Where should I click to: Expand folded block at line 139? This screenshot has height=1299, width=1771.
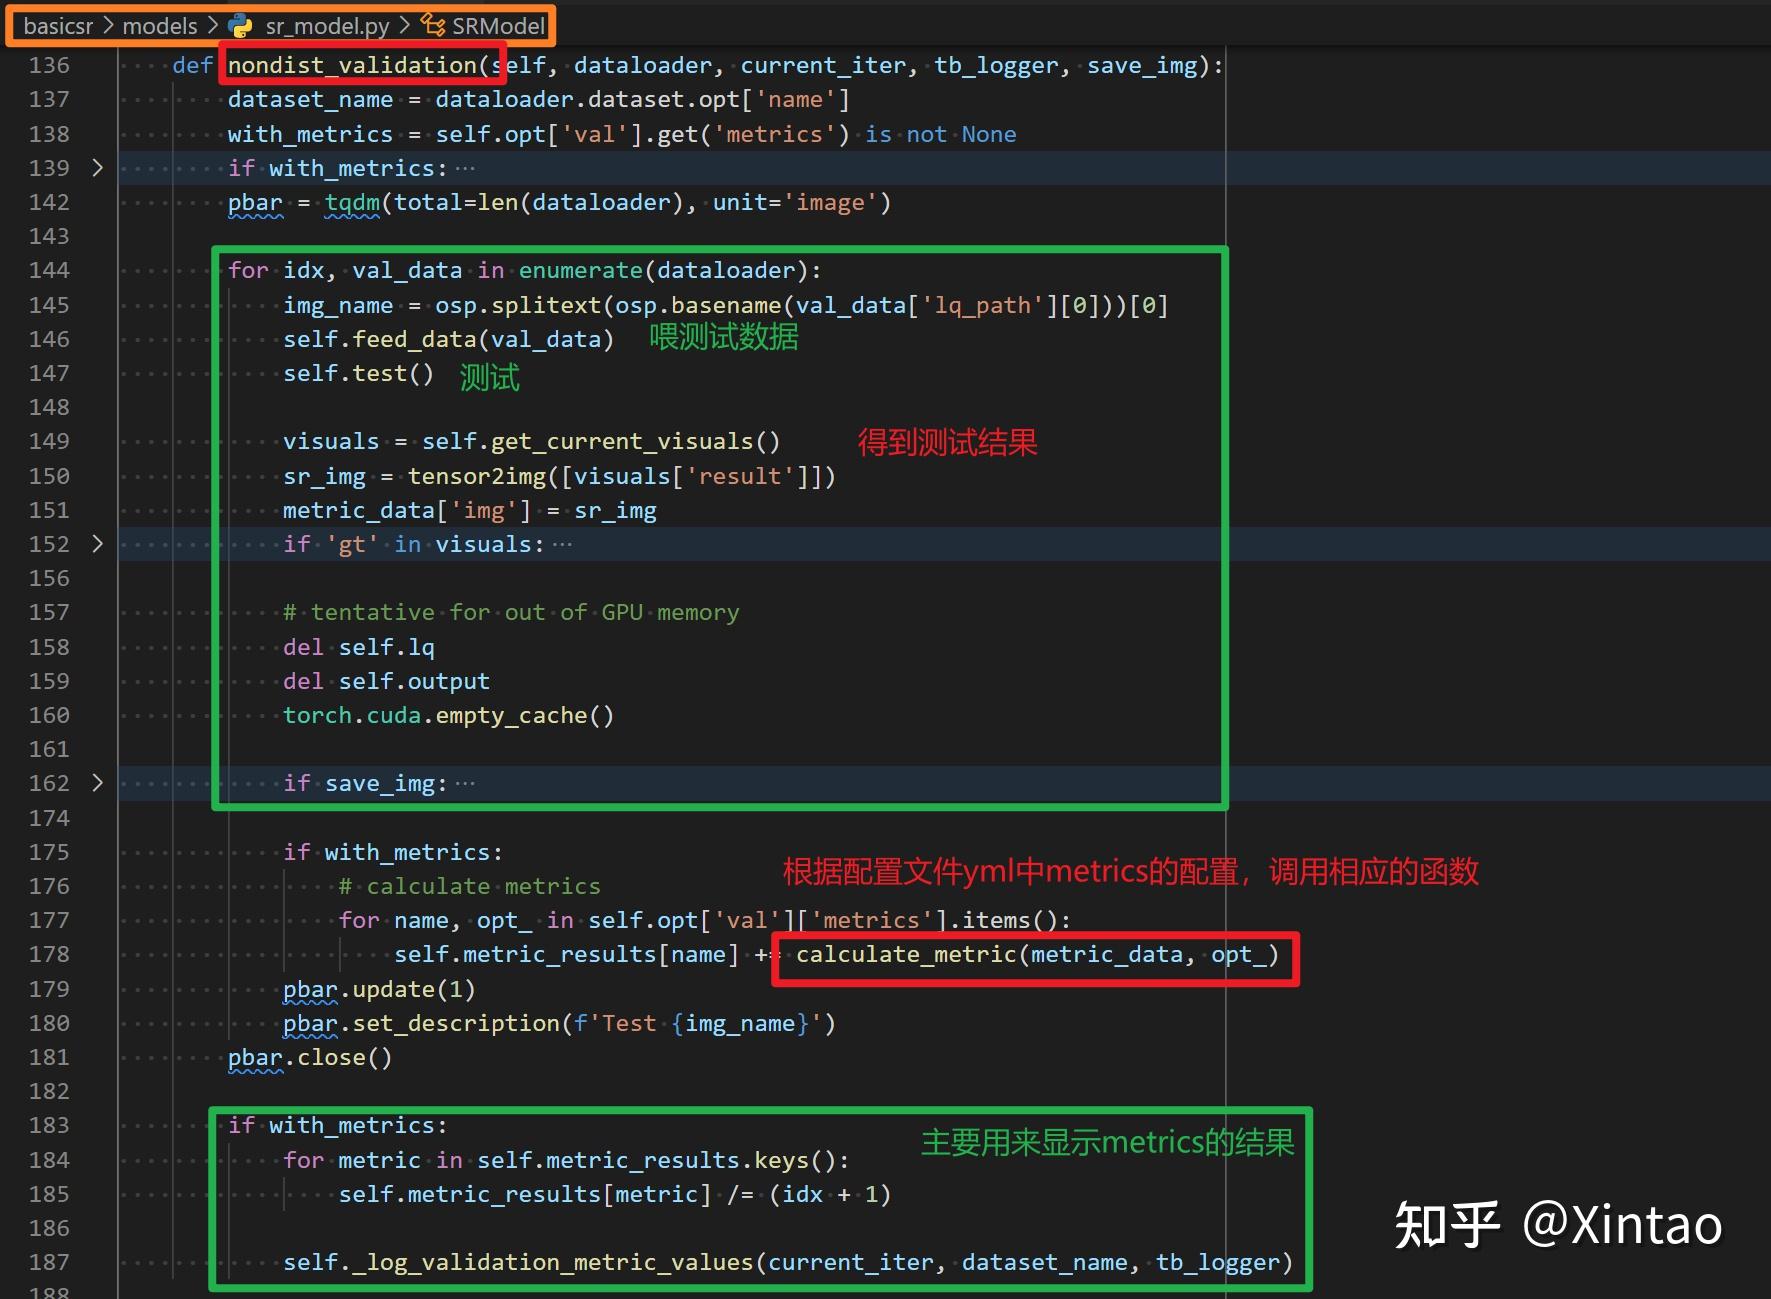[97, 168]
